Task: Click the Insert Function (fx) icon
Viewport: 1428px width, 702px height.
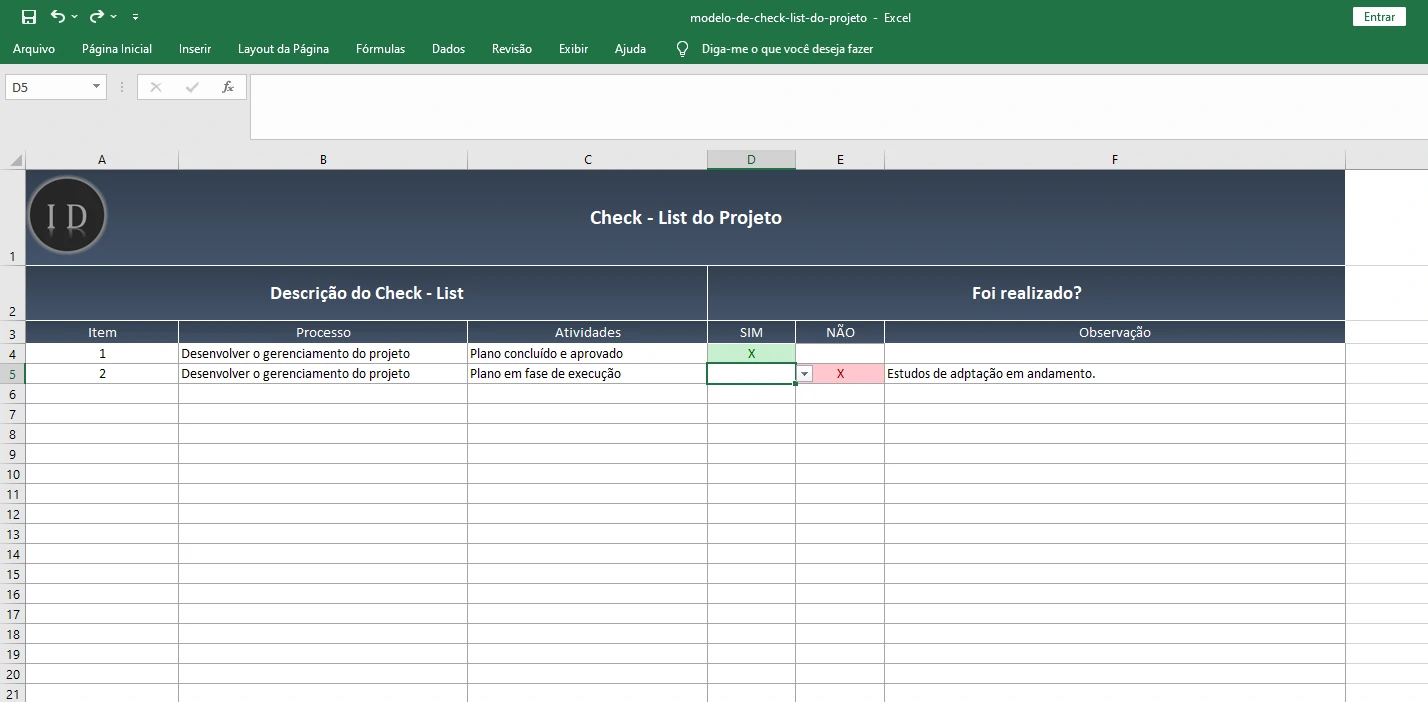Action: 228,87
